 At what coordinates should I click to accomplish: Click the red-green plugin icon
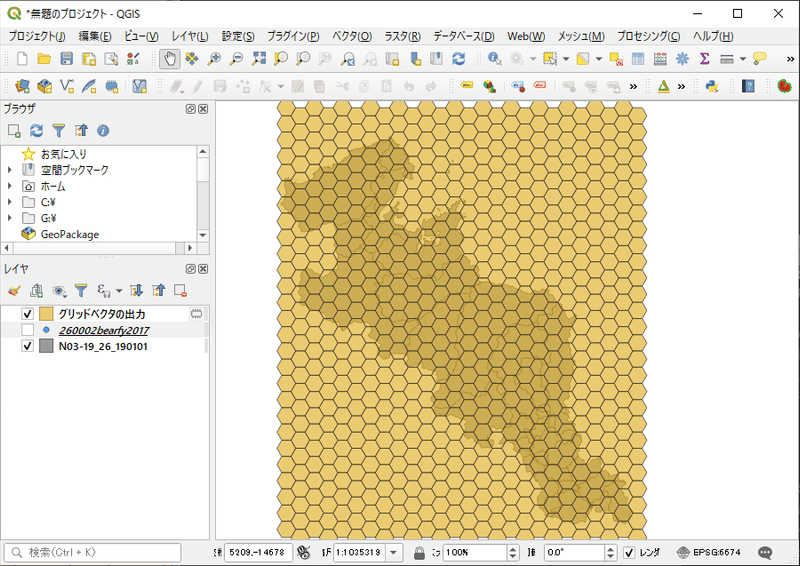click(785, 86)
